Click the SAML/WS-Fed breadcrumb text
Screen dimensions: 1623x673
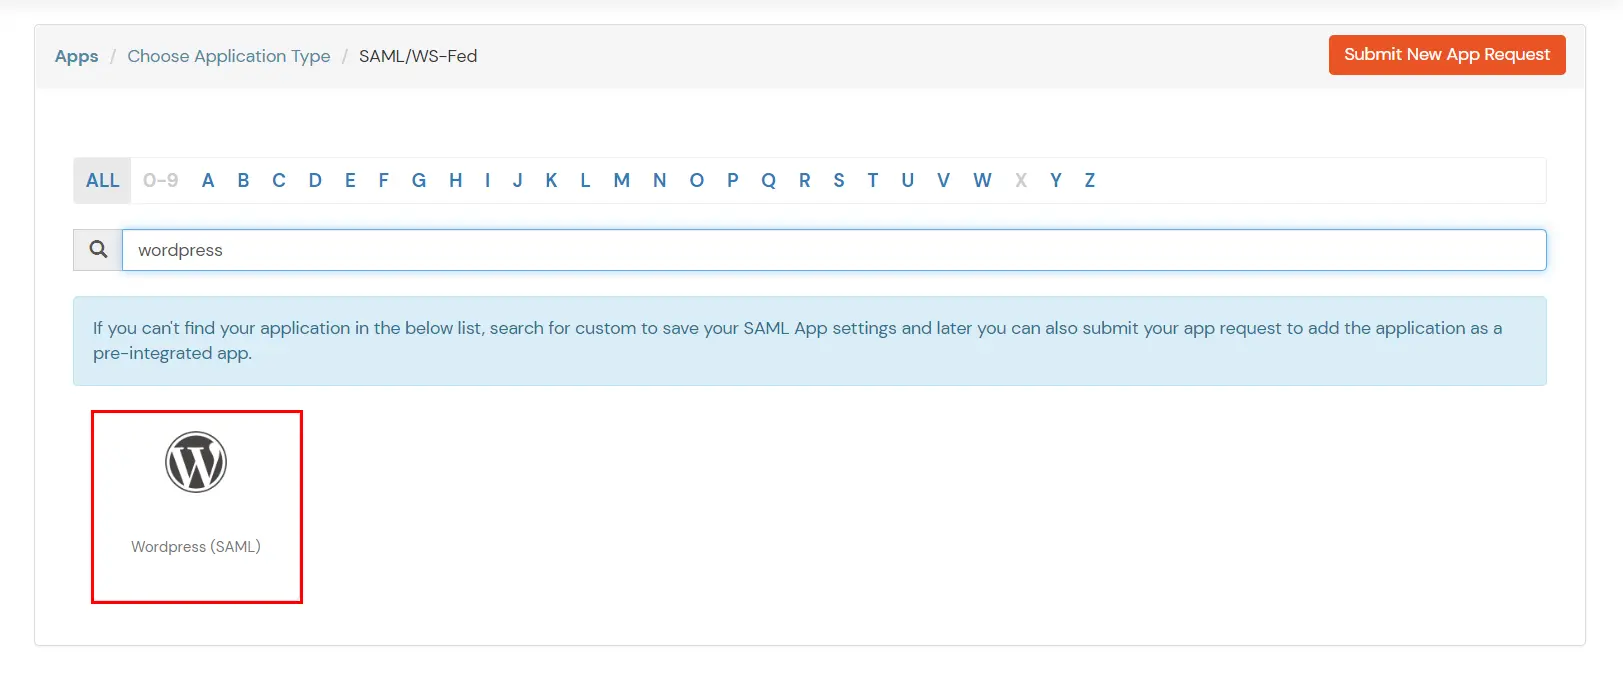point(418,56)
